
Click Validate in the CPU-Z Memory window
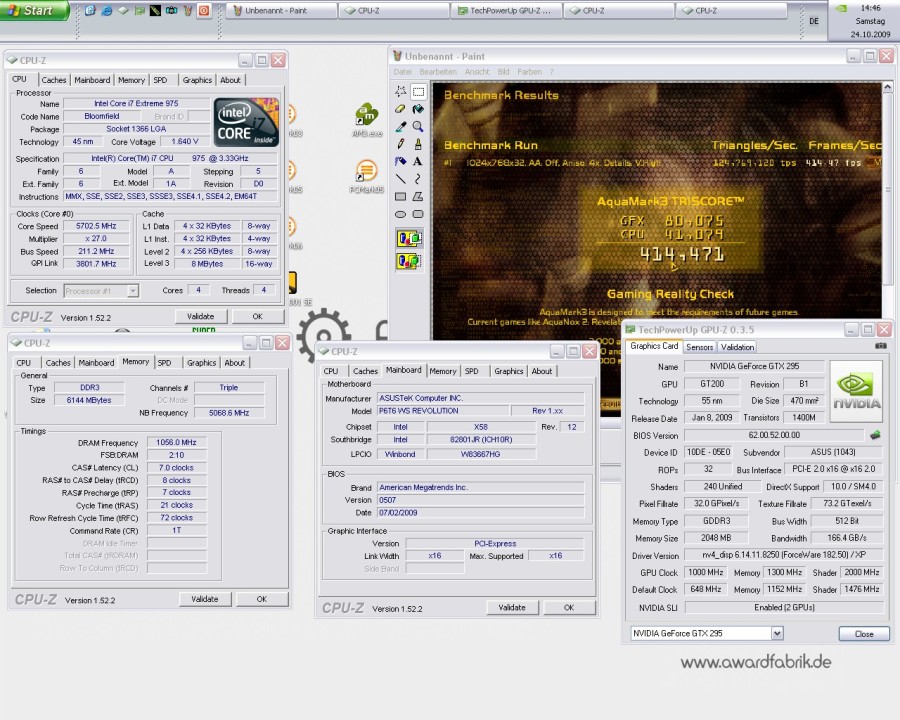[x=204, y=599]
